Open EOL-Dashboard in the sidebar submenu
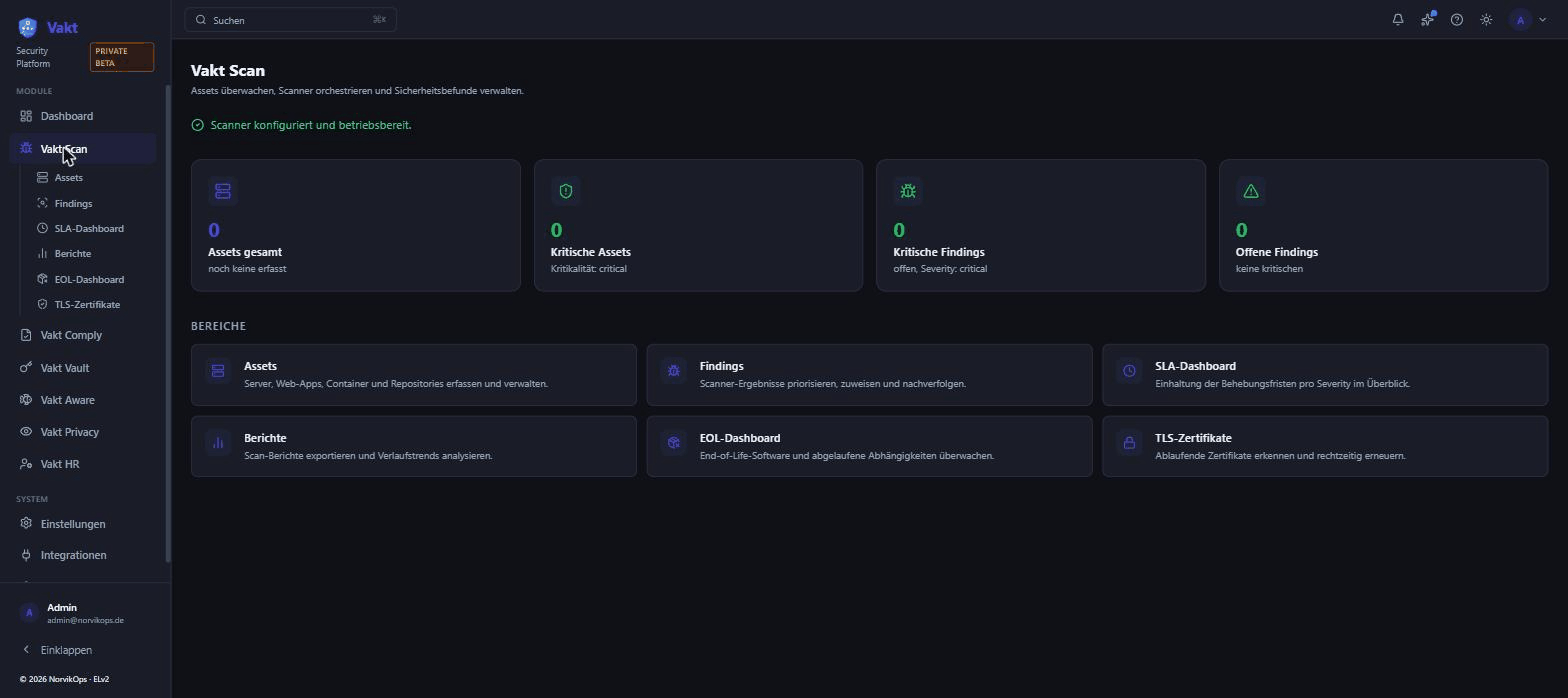Image resolution: width=1568 pixels, height=698 pixels. 90,279
